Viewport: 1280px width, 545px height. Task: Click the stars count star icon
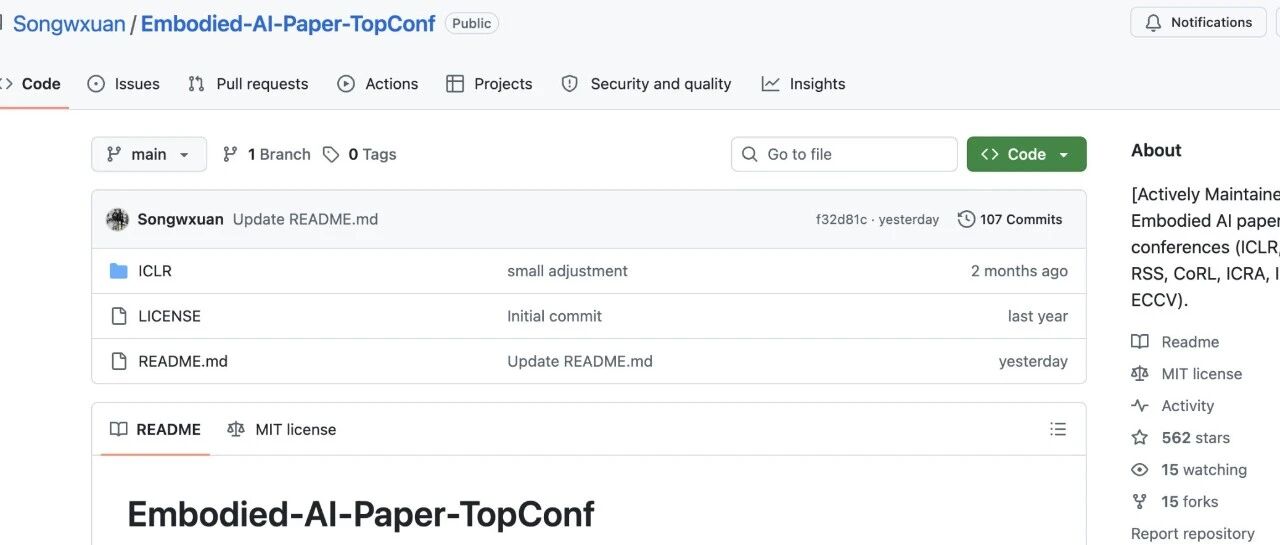(x=1140, y=438)
